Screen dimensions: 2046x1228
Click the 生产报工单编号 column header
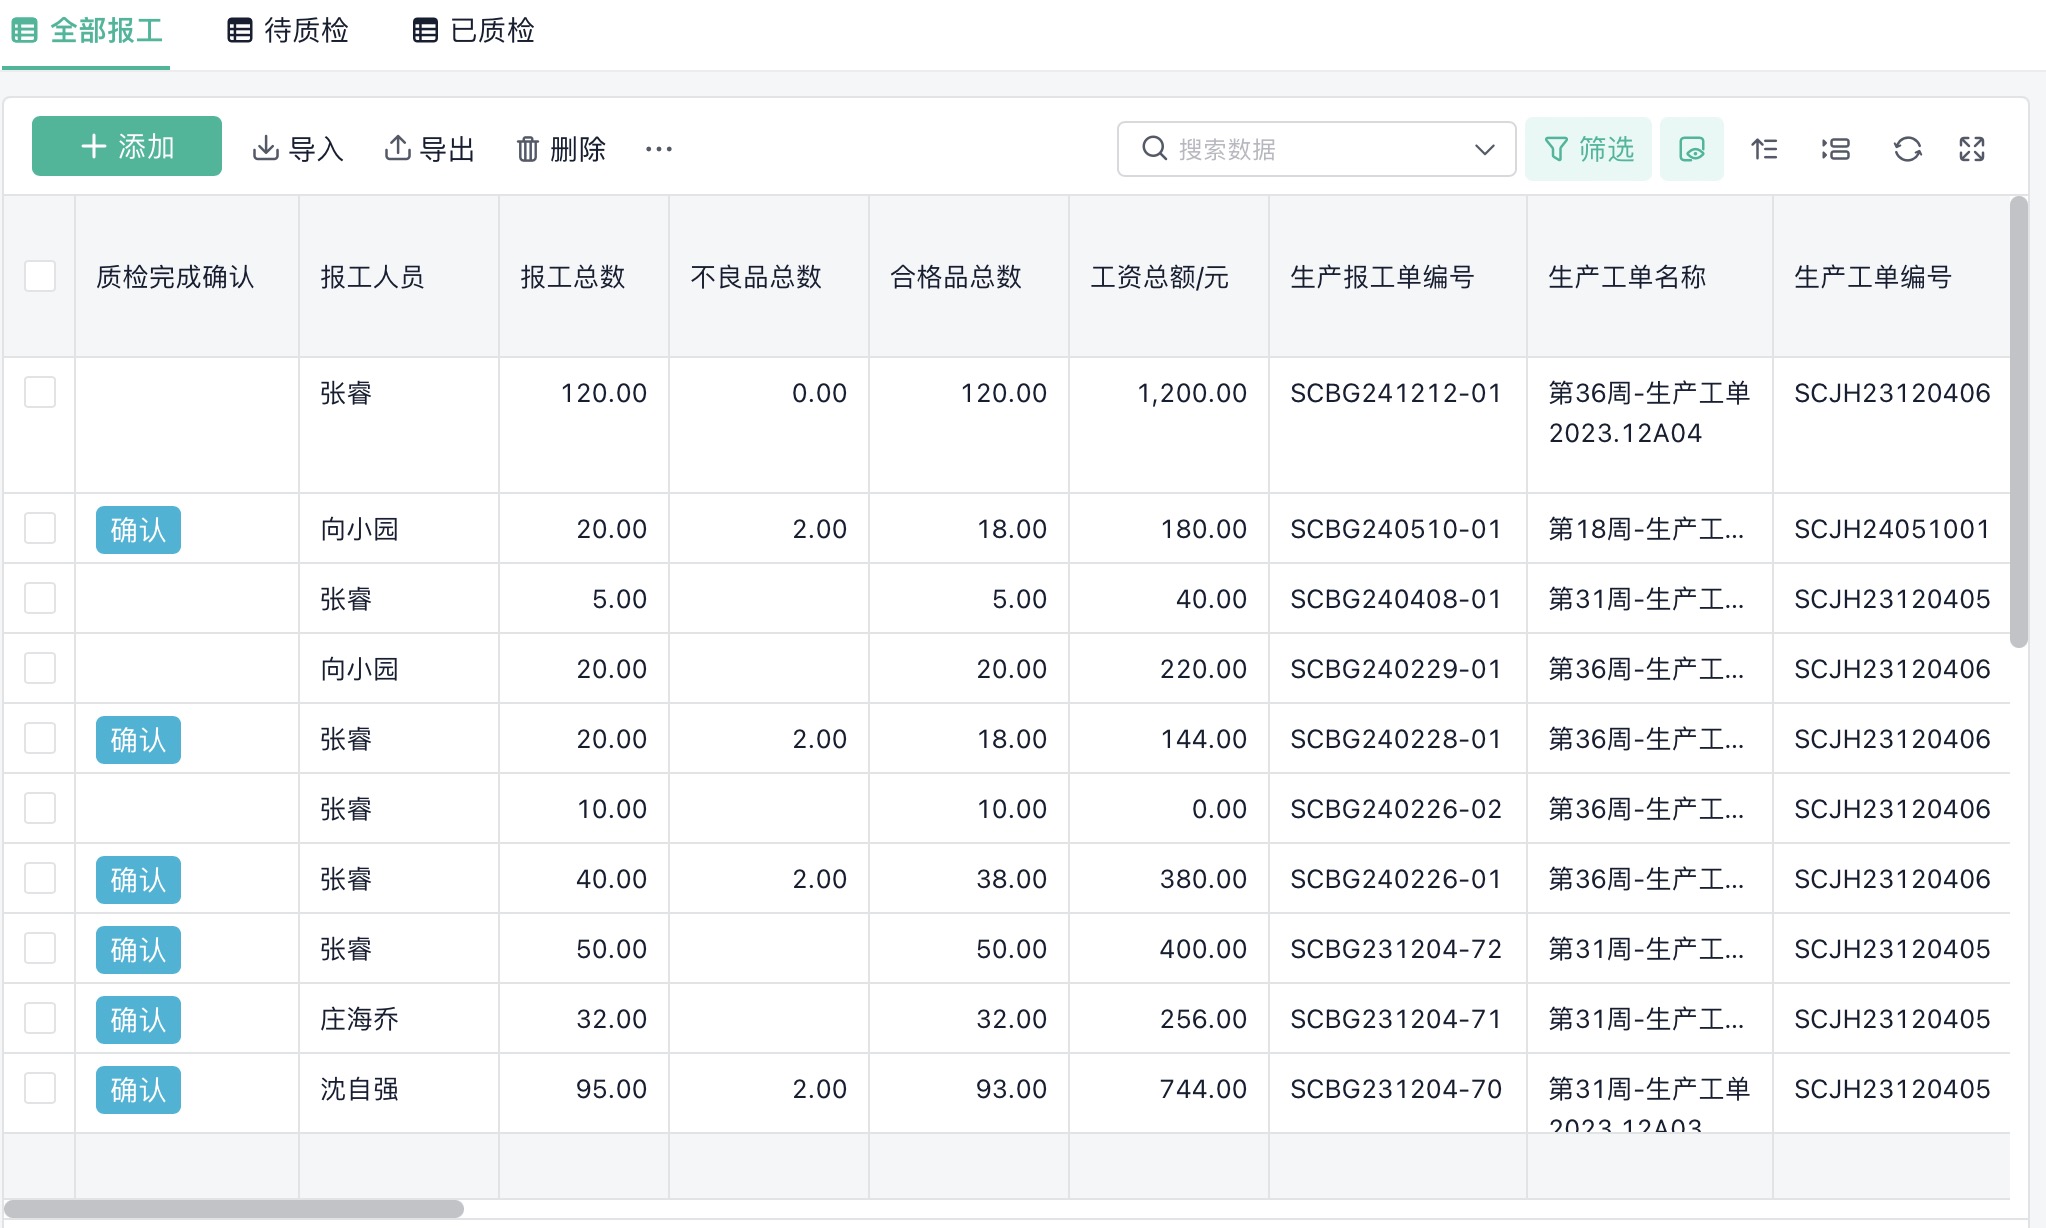coord(1398,276)
